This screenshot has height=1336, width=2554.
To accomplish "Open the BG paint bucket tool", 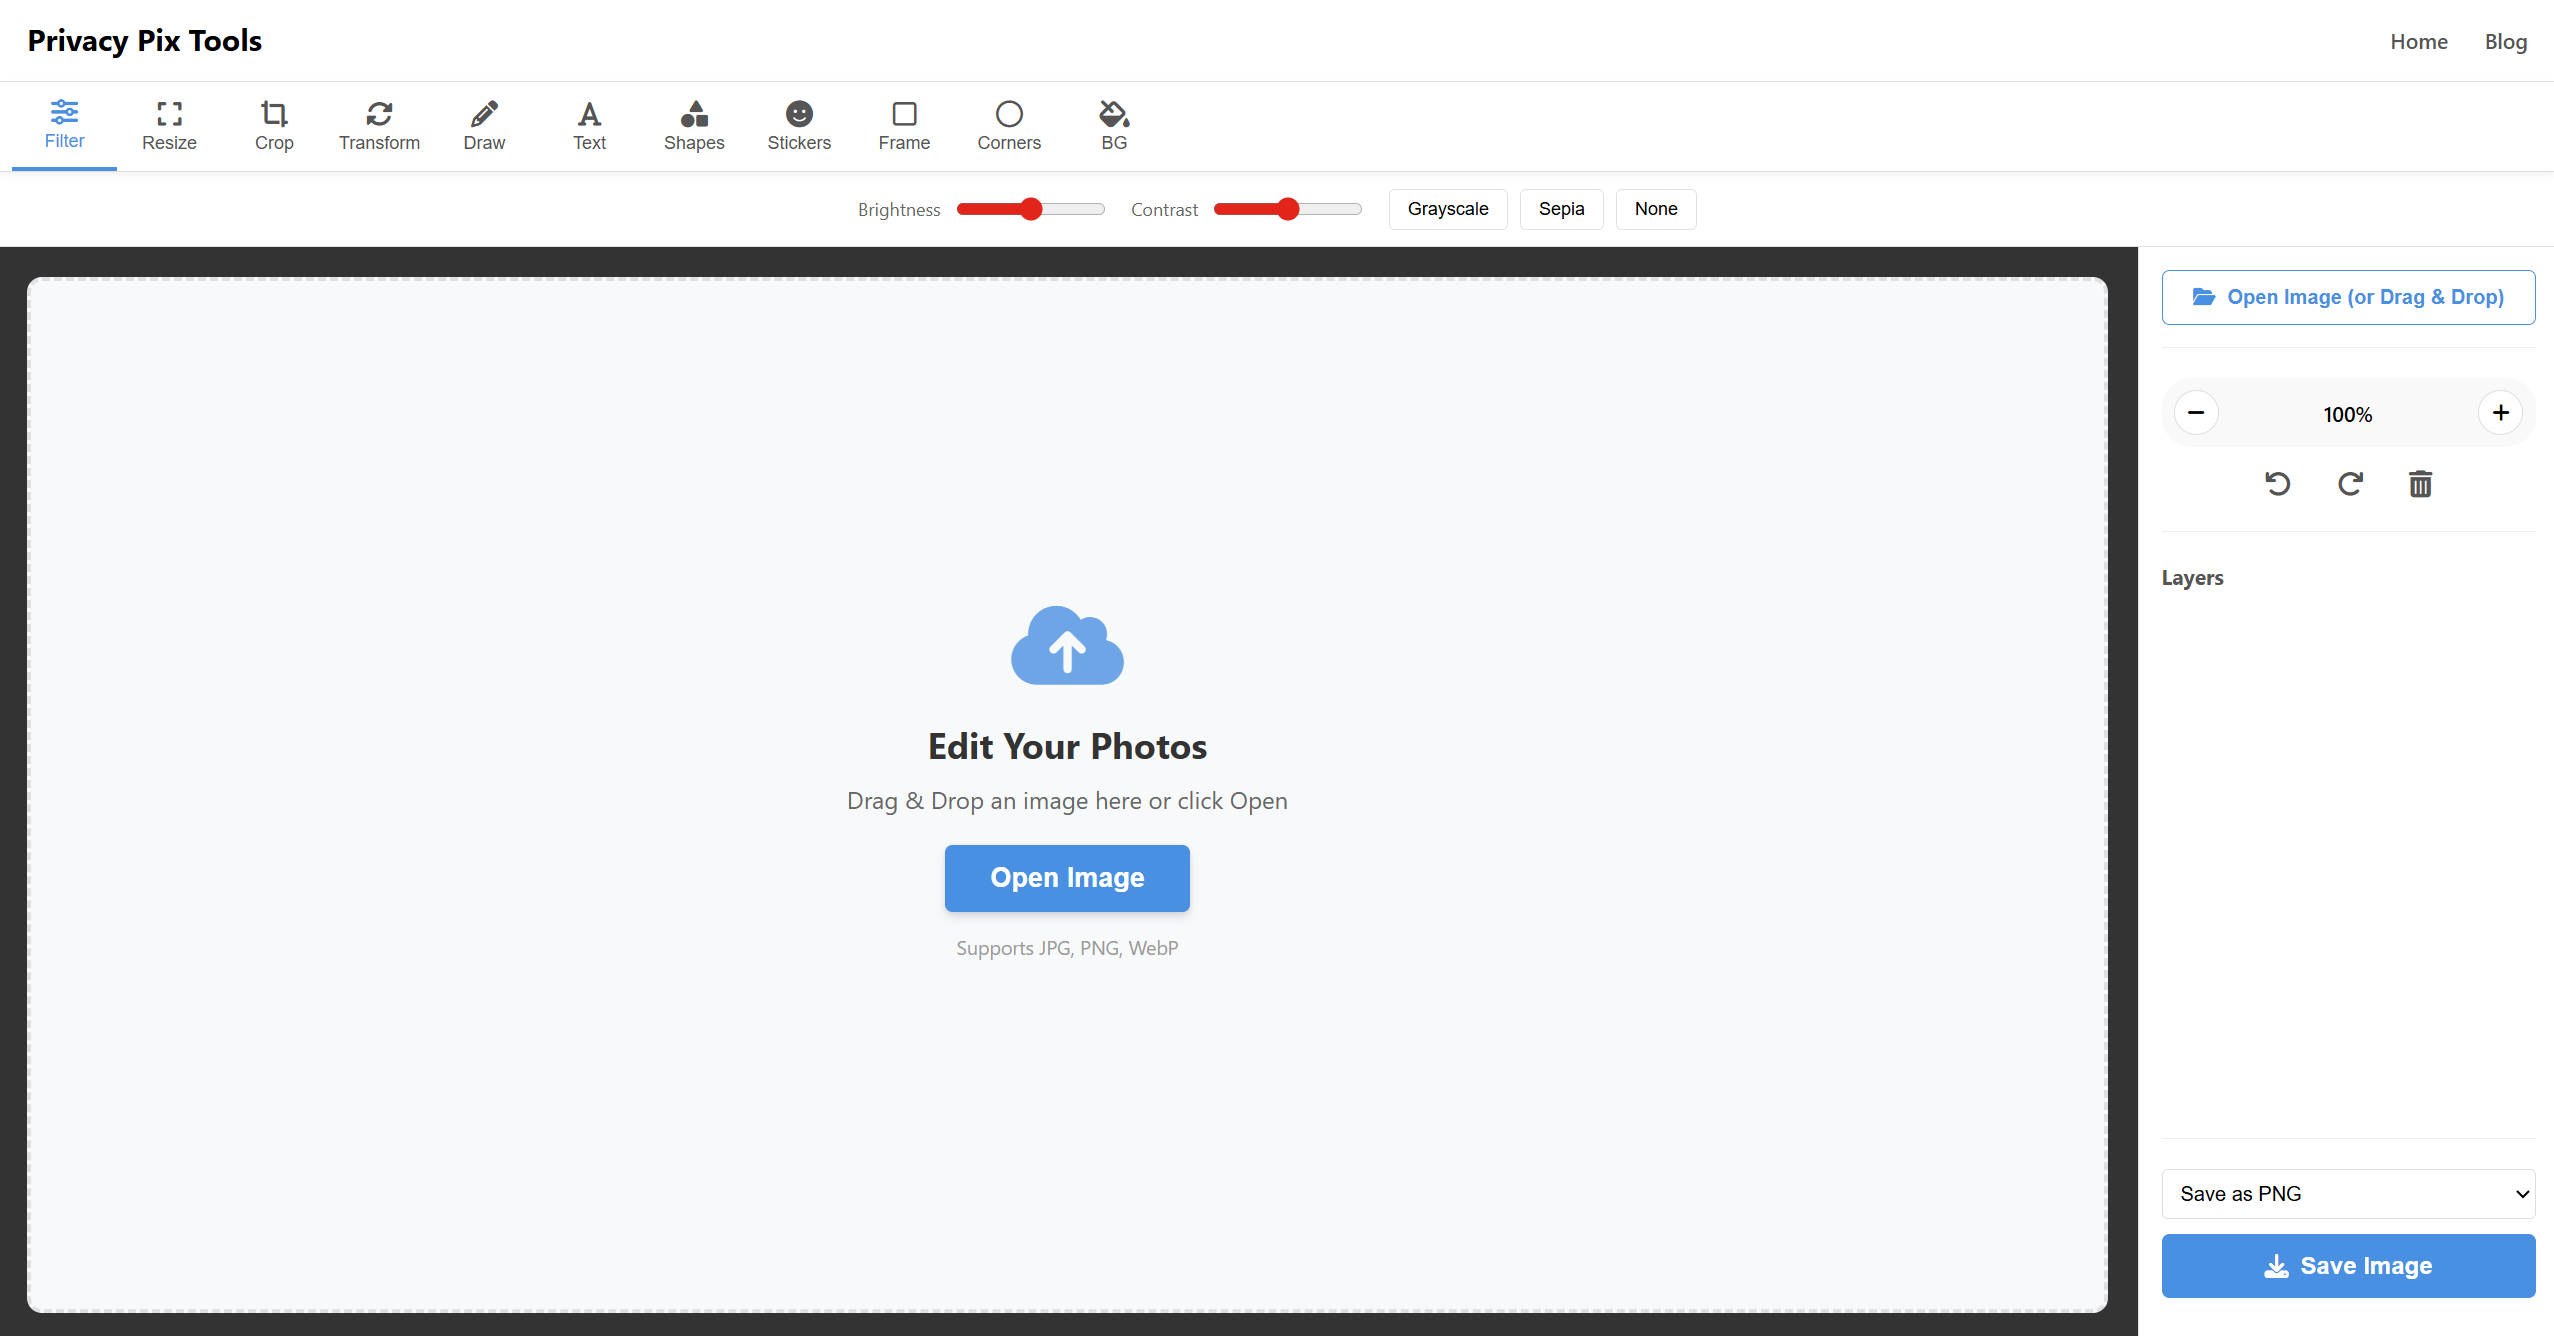I will tap(1114, 126).
